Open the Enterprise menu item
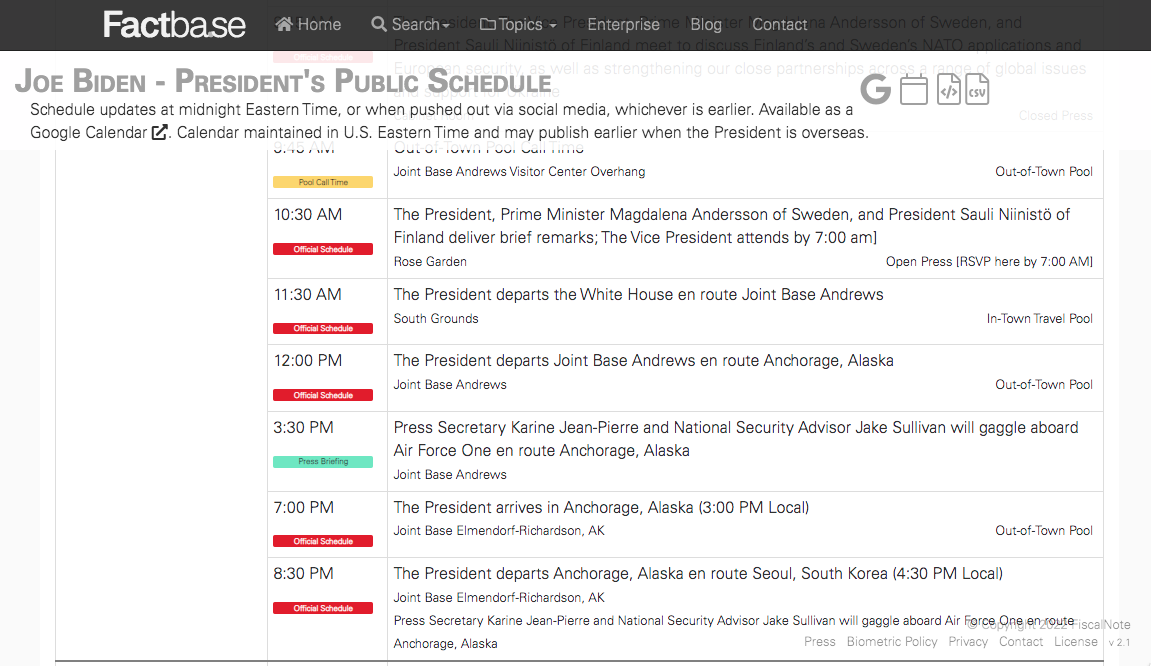Screen dimensions: 1151x666 (x=623, y=24)
